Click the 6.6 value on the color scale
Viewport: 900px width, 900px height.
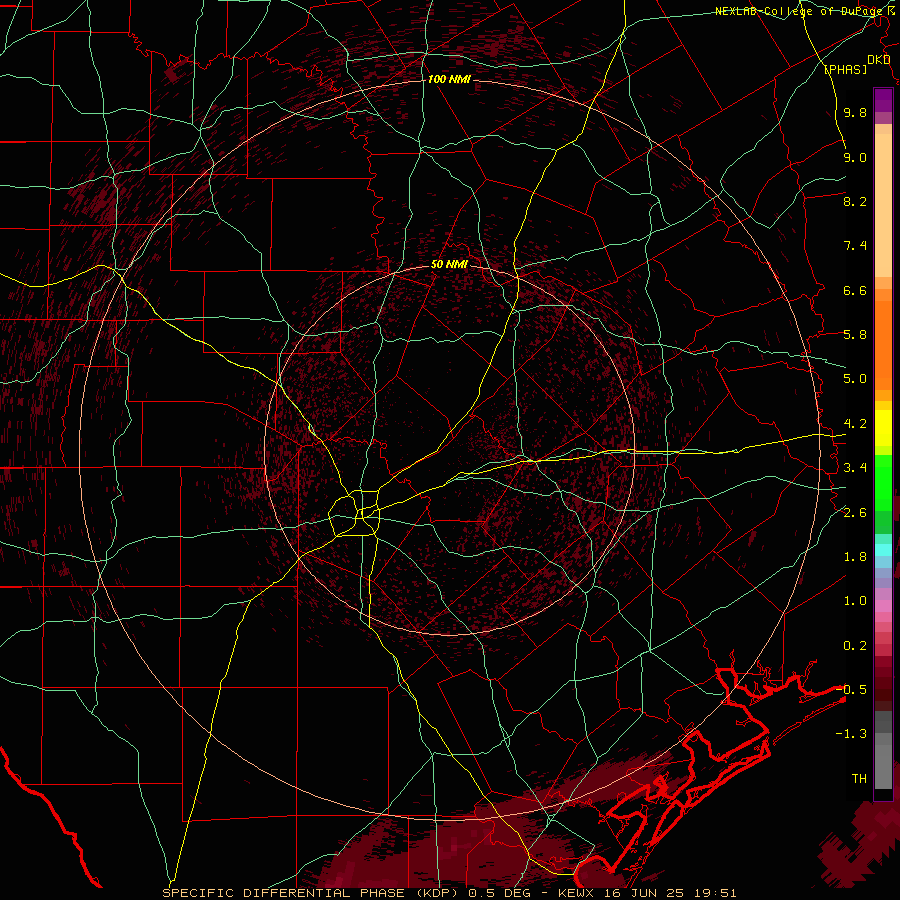(x=855, y=290)
